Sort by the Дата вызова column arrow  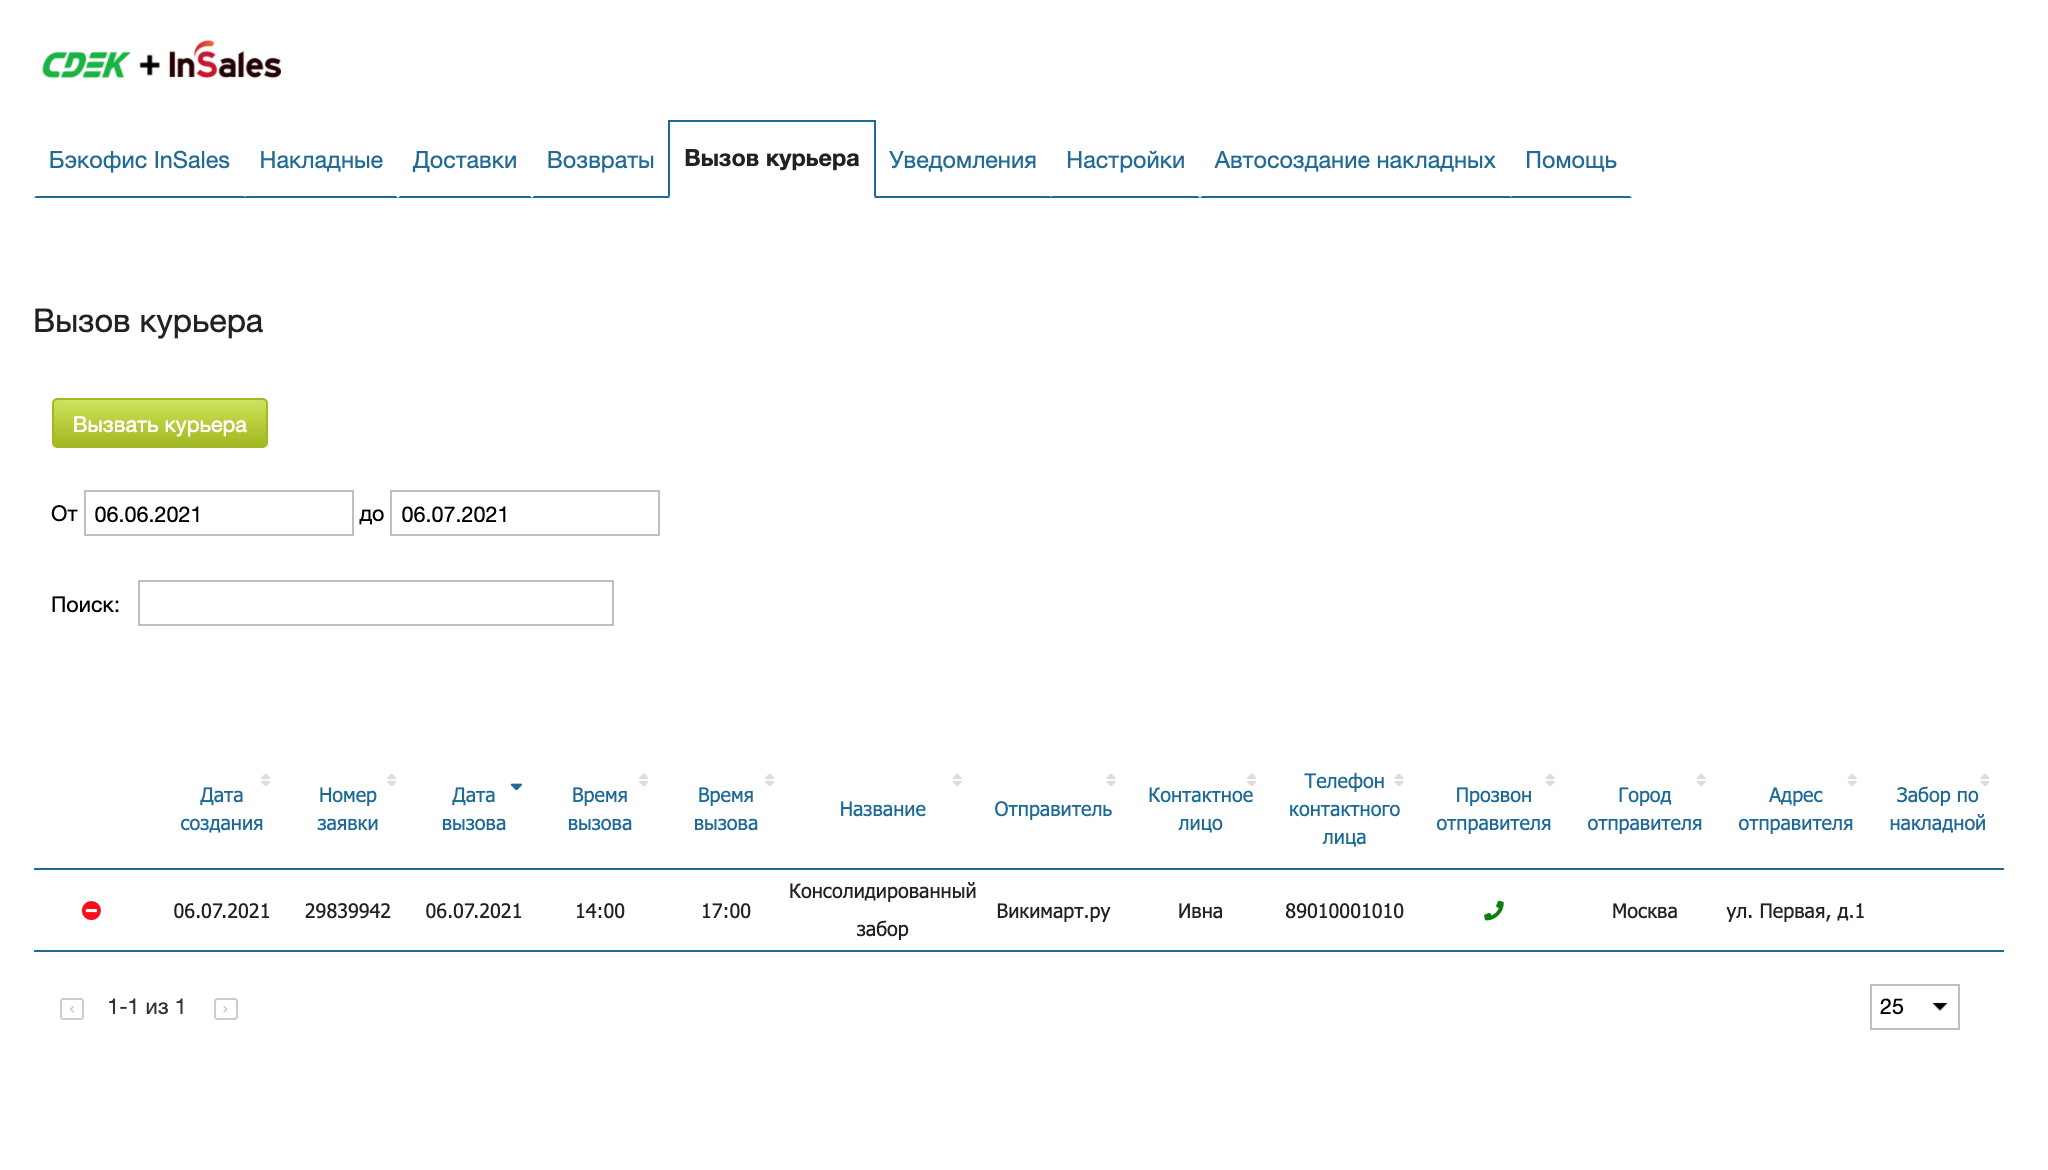point(516,787)
